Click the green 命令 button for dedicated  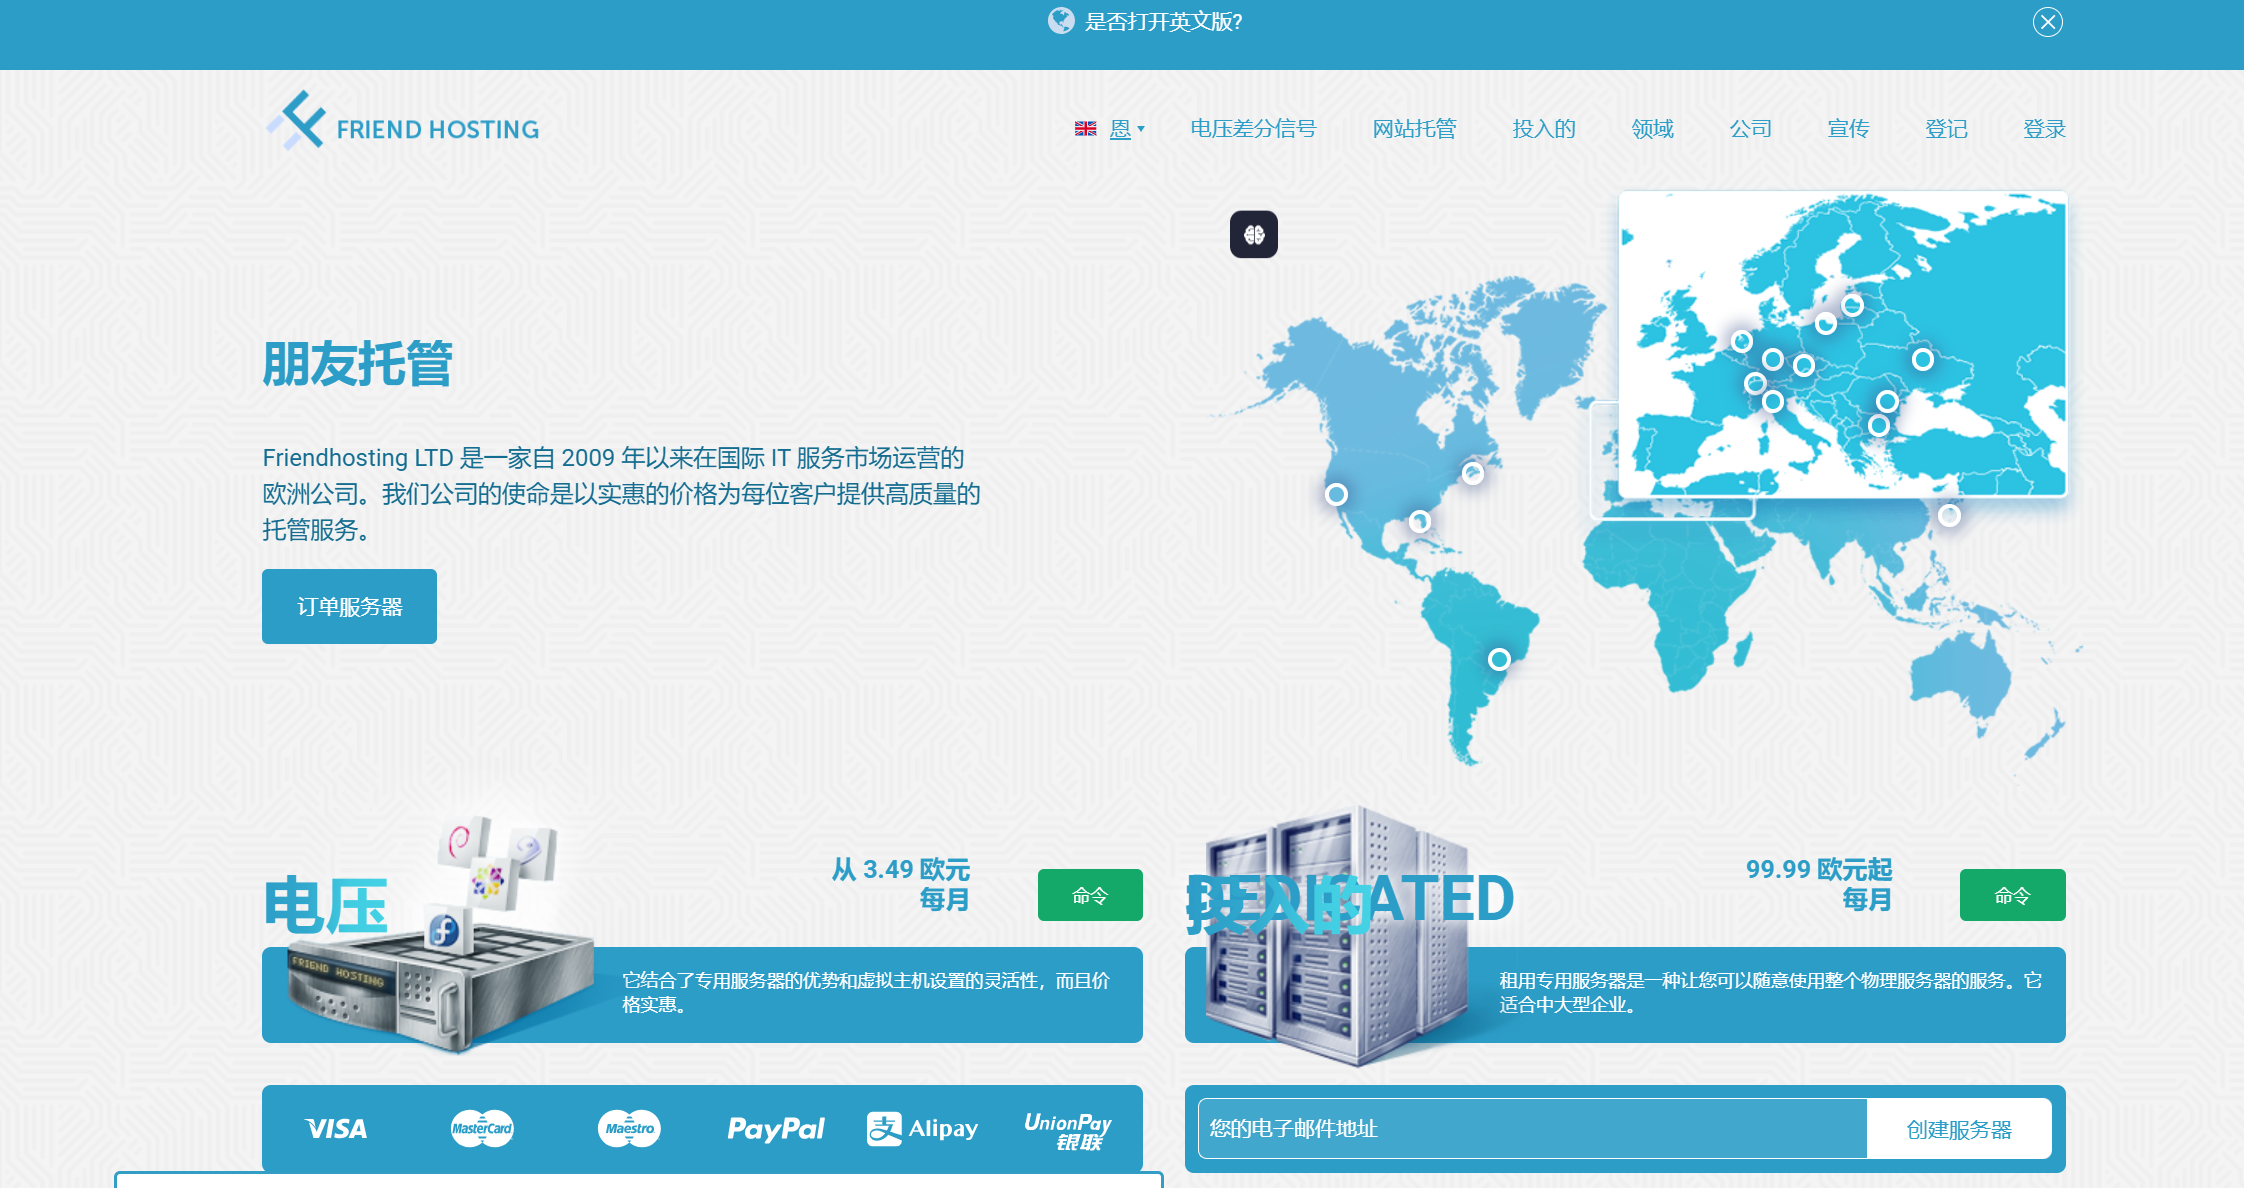(x=2011, y=895)
